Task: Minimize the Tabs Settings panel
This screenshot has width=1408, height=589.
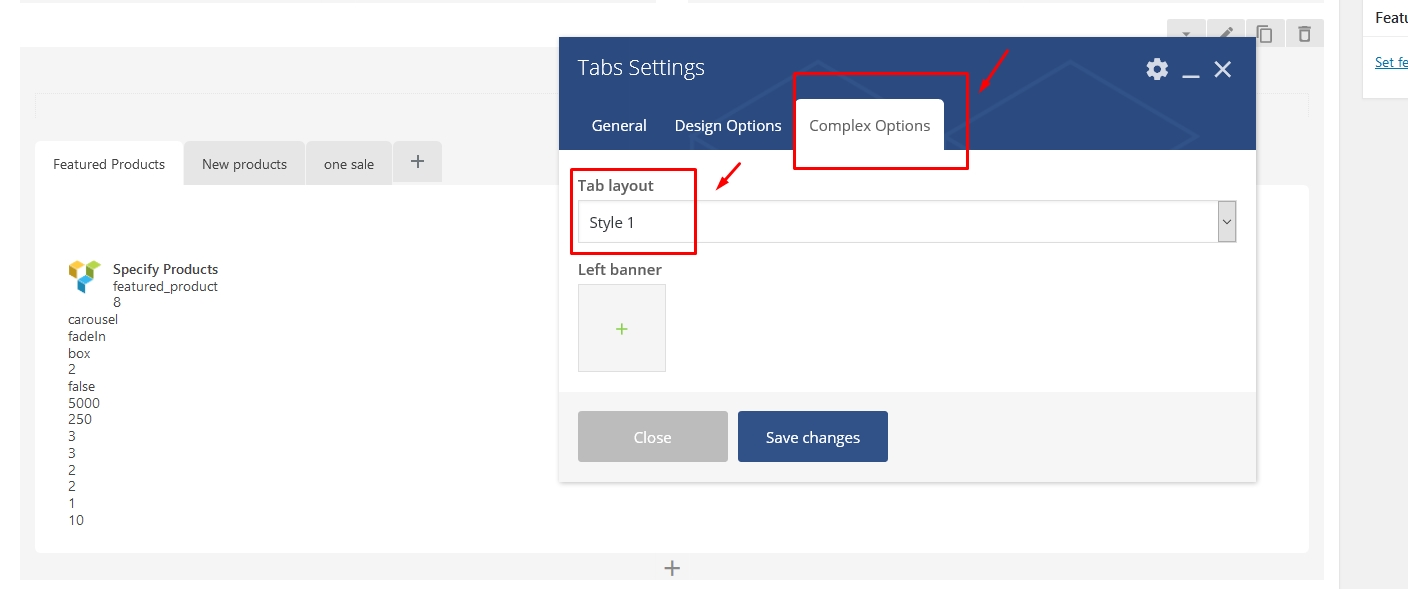Action: pyautogui.click(x=1190, y=70)
